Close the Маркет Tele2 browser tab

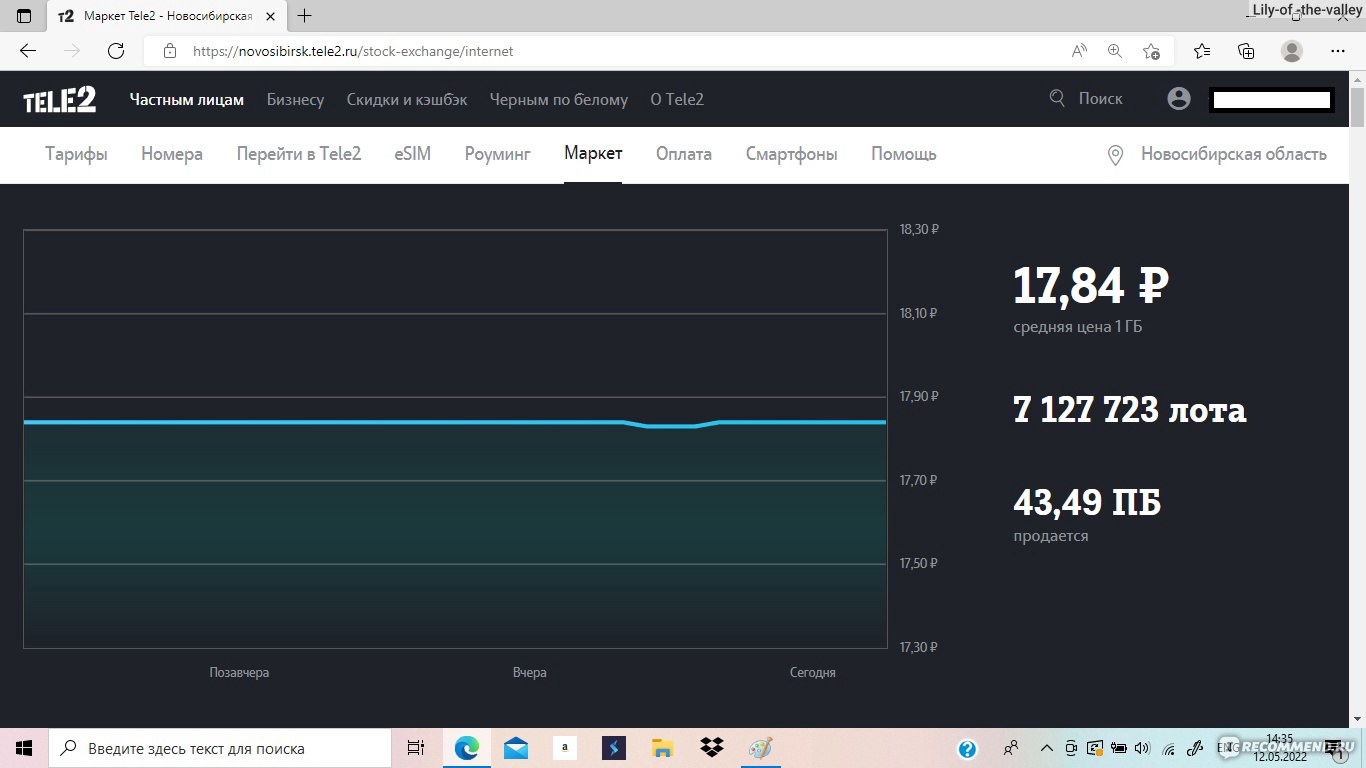pyautogui.click(x=272, y=16)
